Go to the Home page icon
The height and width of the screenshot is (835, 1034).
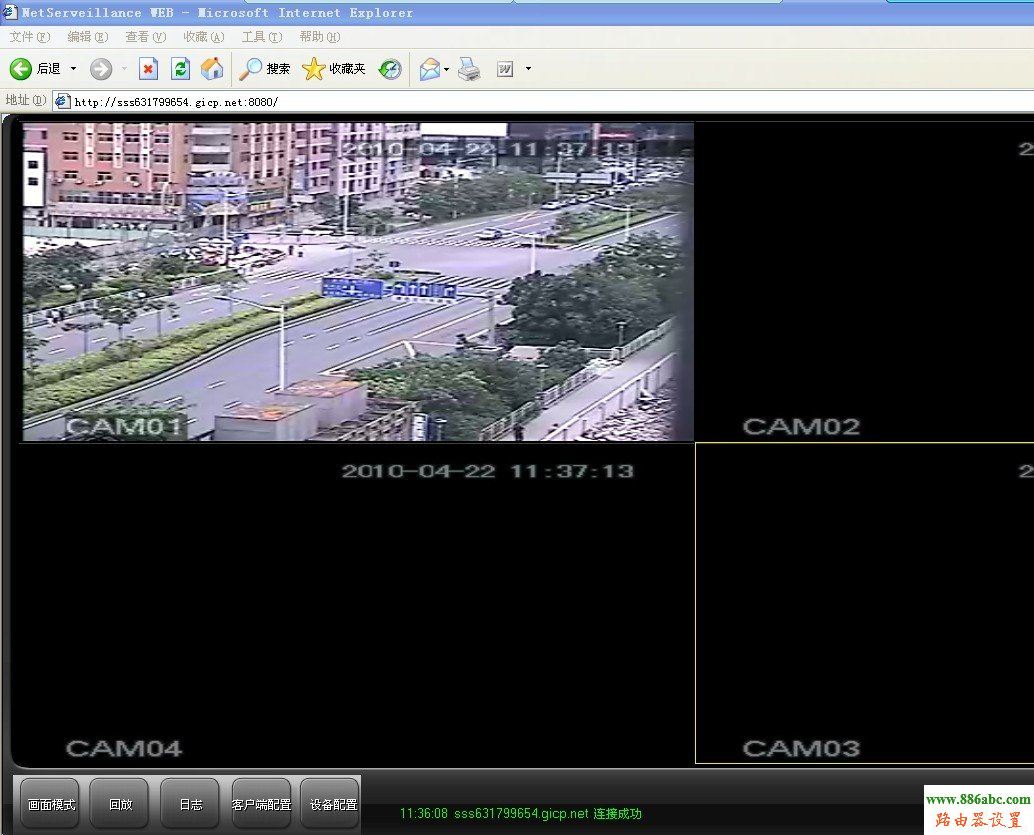212,69
